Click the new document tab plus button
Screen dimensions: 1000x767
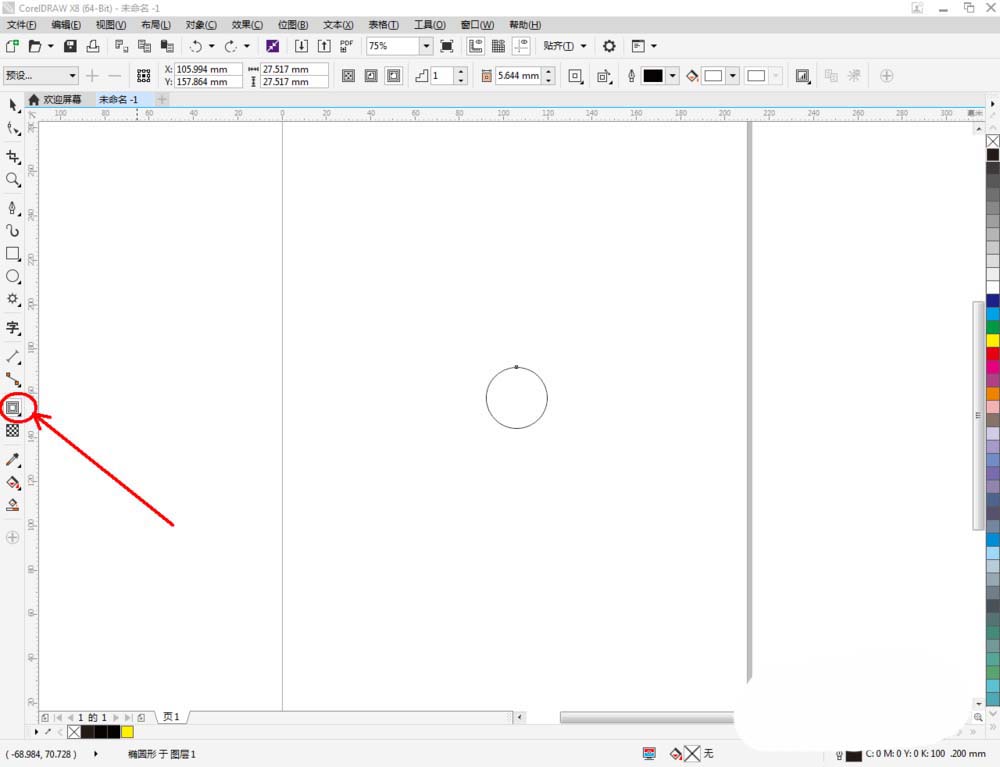(x=162, y=99)
